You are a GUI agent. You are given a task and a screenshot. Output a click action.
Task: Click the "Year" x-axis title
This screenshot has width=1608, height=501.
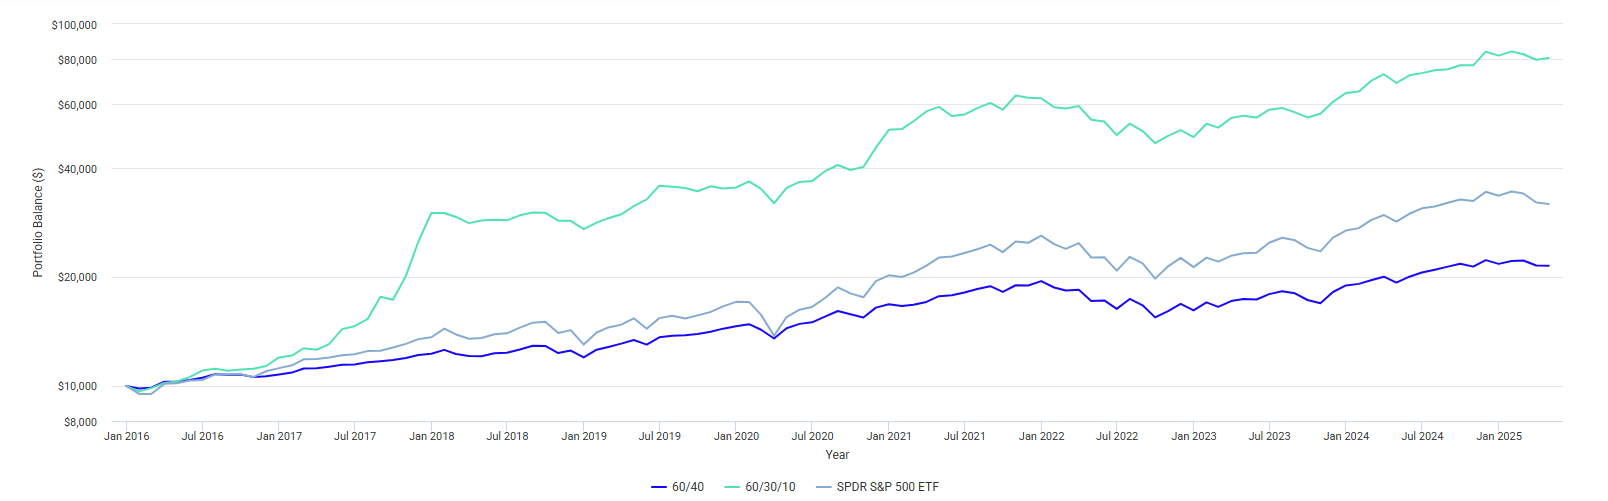coord(837,455)
